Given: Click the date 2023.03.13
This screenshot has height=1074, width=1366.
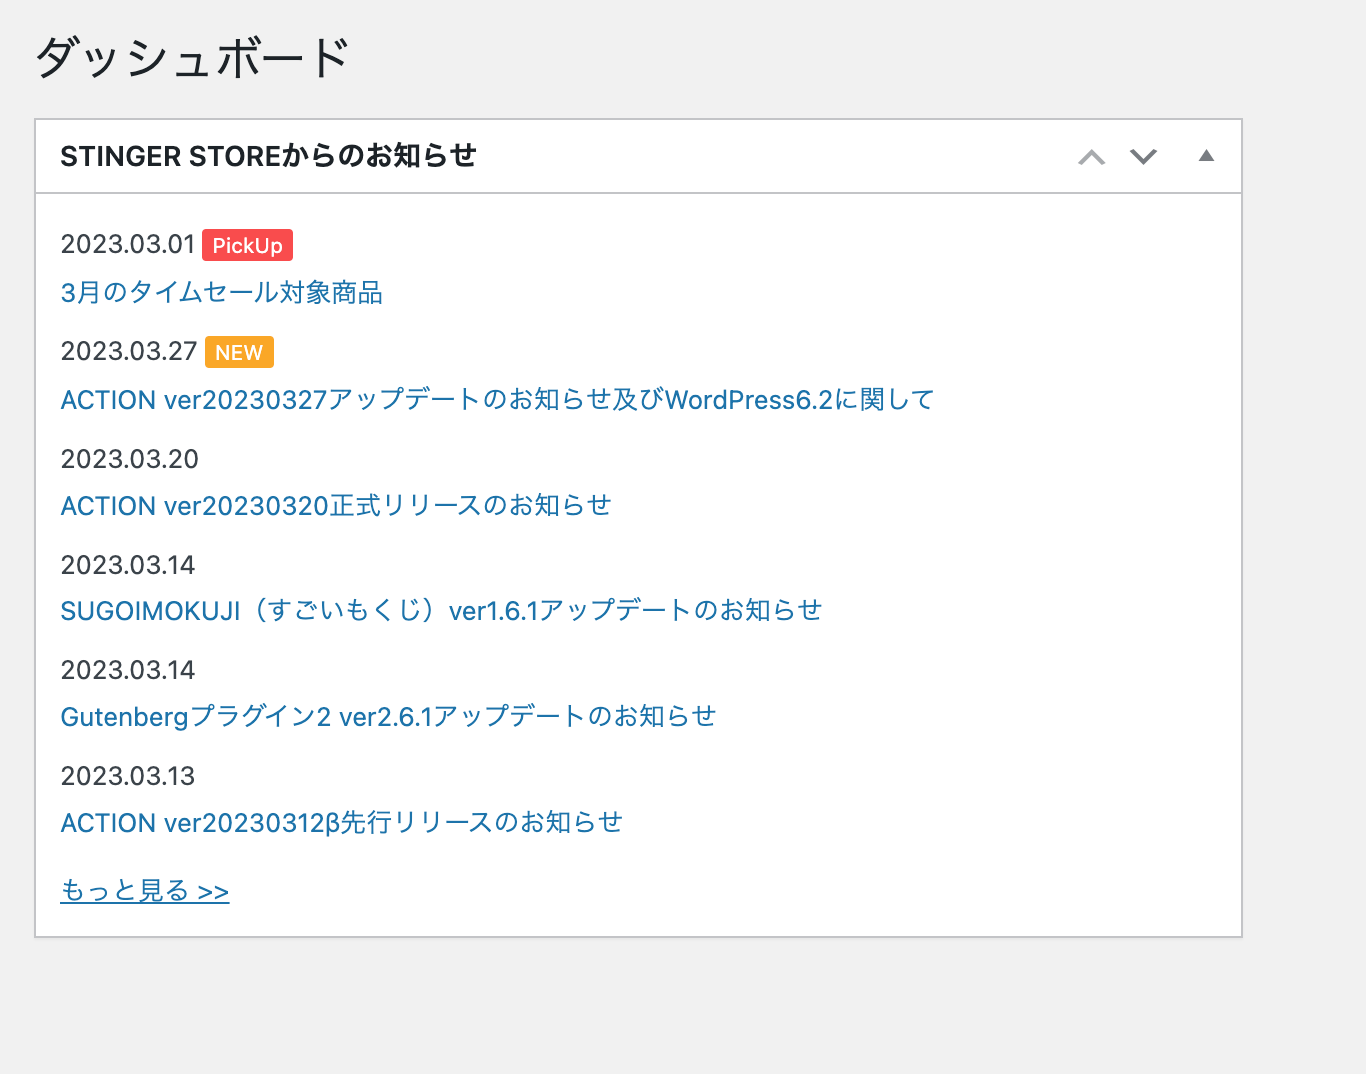Looking at the screenshot, I should pyautogui.click(x=128, y=776).
